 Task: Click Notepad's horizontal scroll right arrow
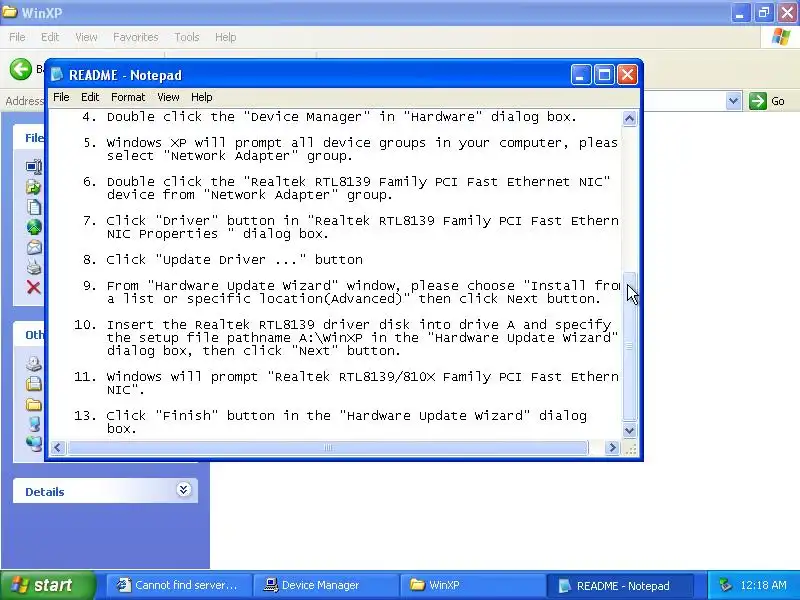(612, 448)
